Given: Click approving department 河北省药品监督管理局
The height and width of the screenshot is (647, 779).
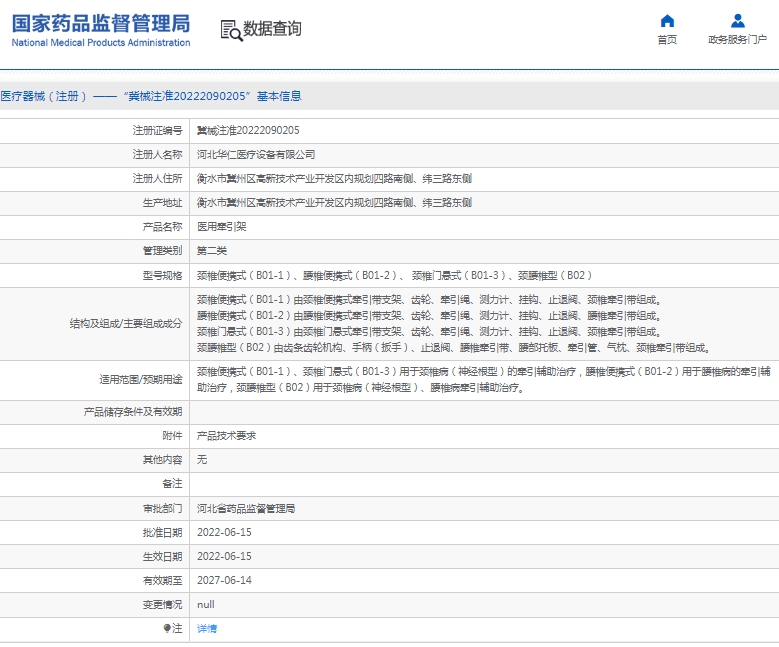Looking at the screenshot, I should click(x=246, y=508).
